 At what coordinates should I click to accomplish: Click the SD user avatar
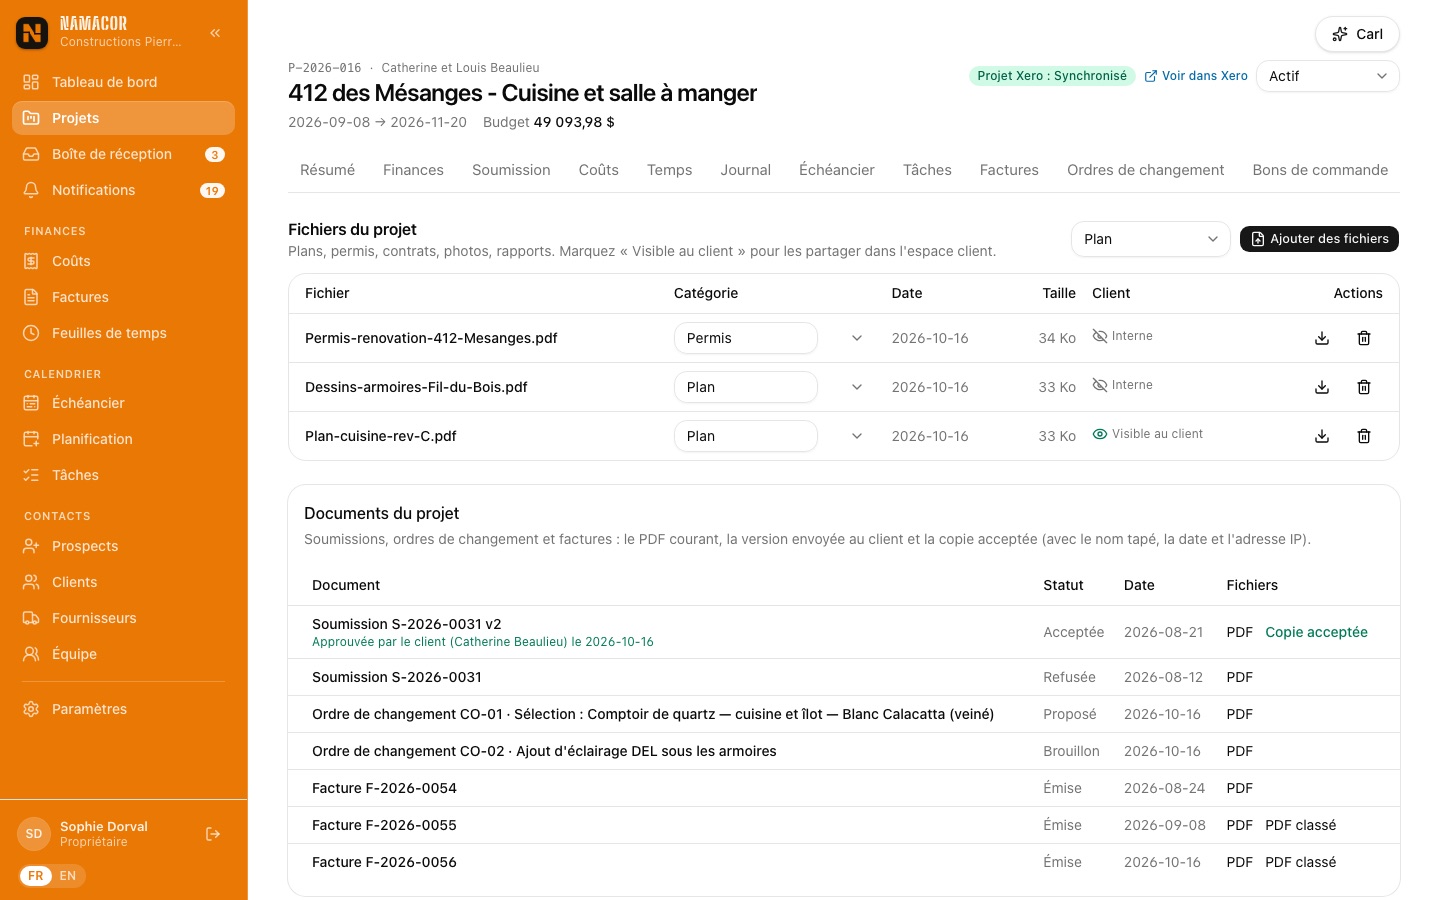pos(34,834)
